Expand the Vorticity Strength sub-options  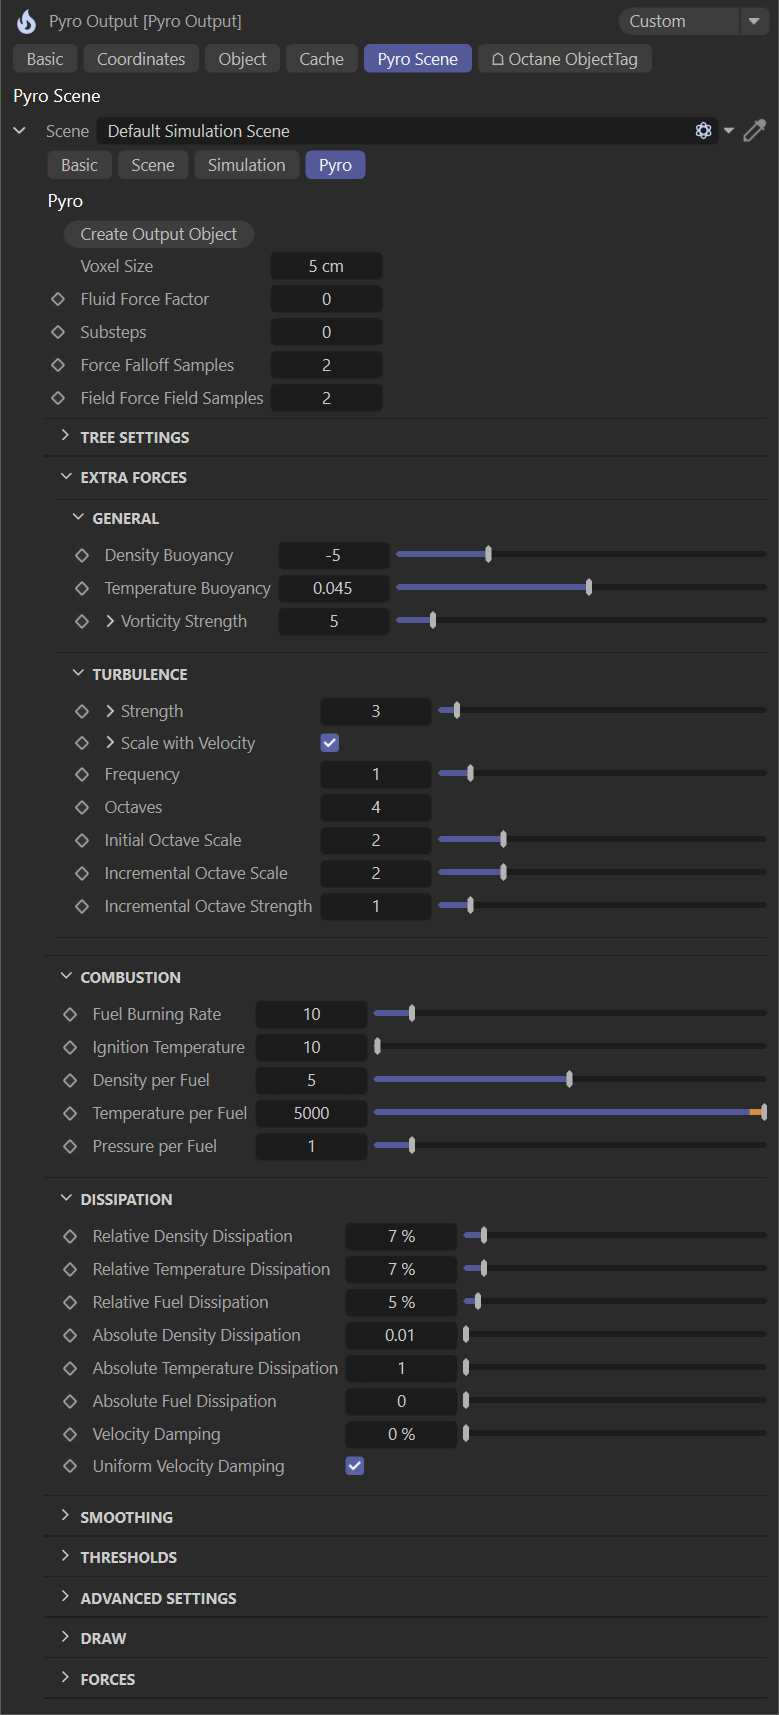click(110, 621)
